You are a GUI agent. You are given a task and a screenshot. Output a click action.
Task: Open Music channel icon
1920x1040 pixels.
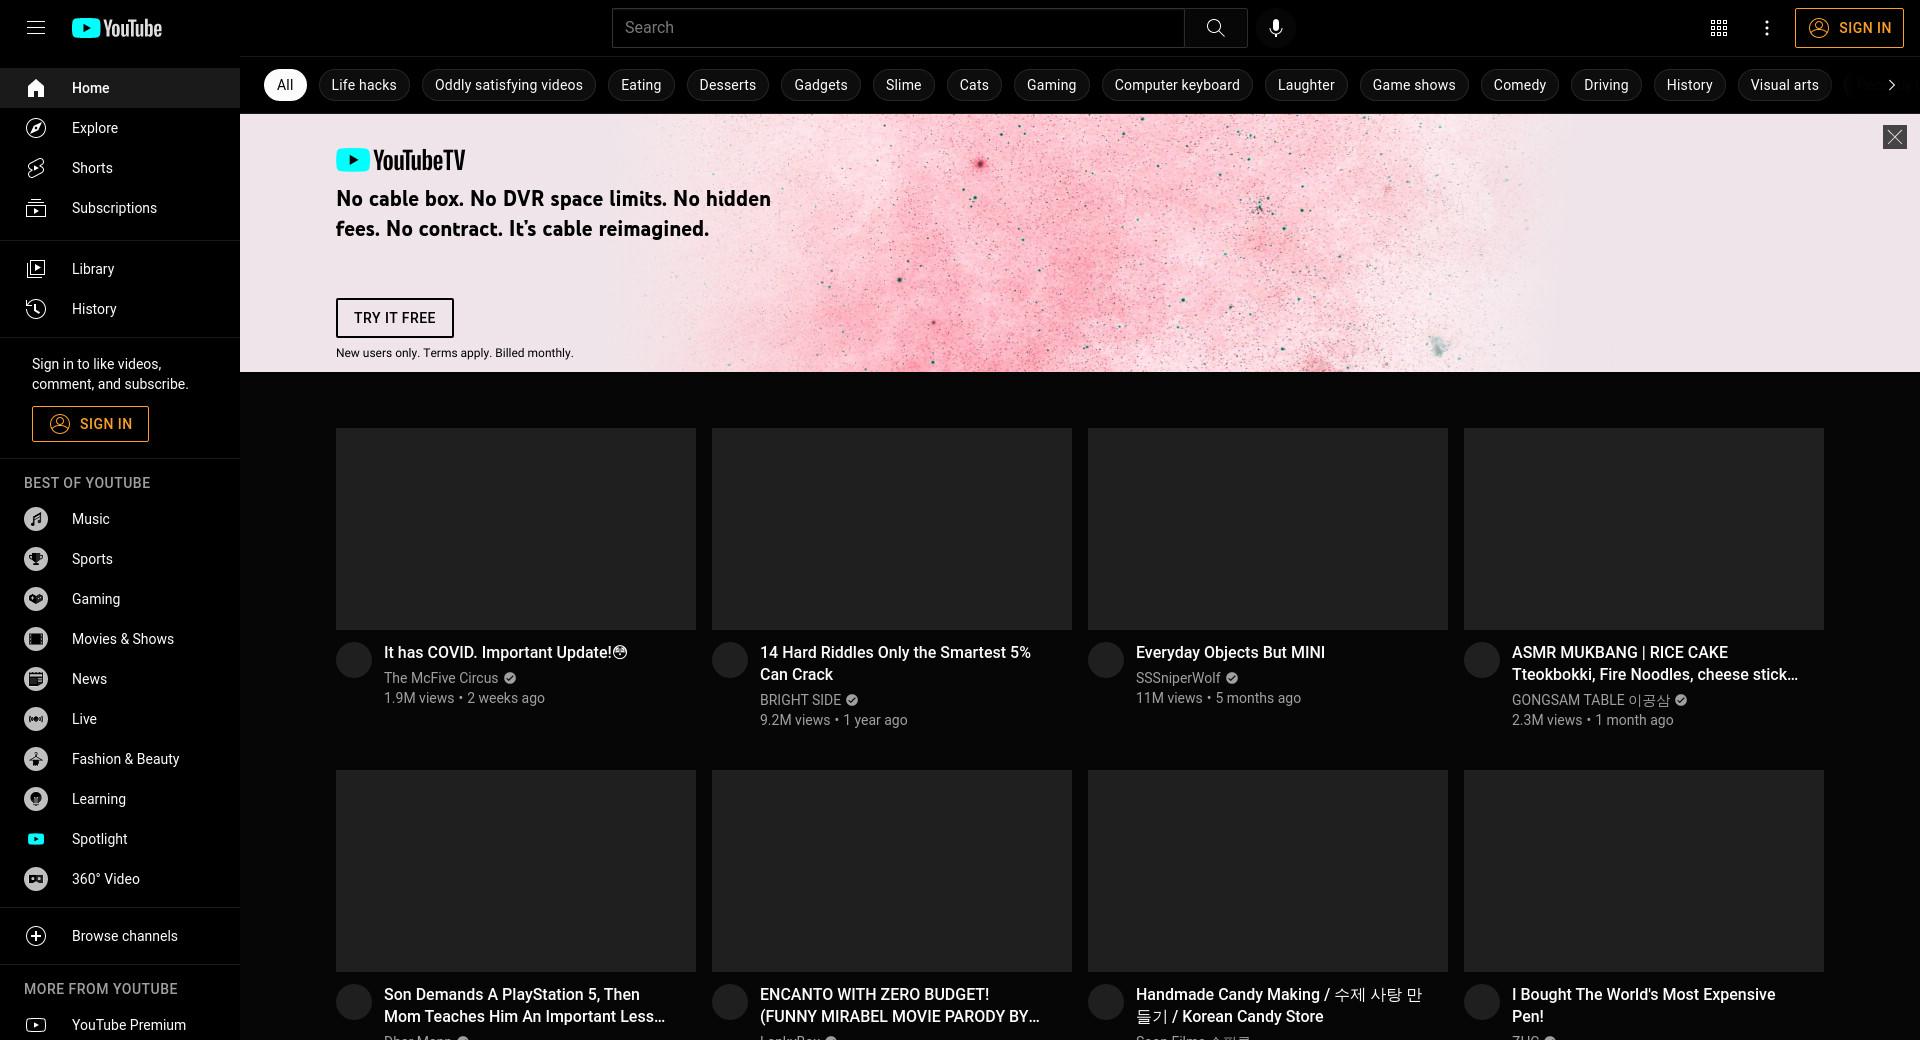click(36, 519)
